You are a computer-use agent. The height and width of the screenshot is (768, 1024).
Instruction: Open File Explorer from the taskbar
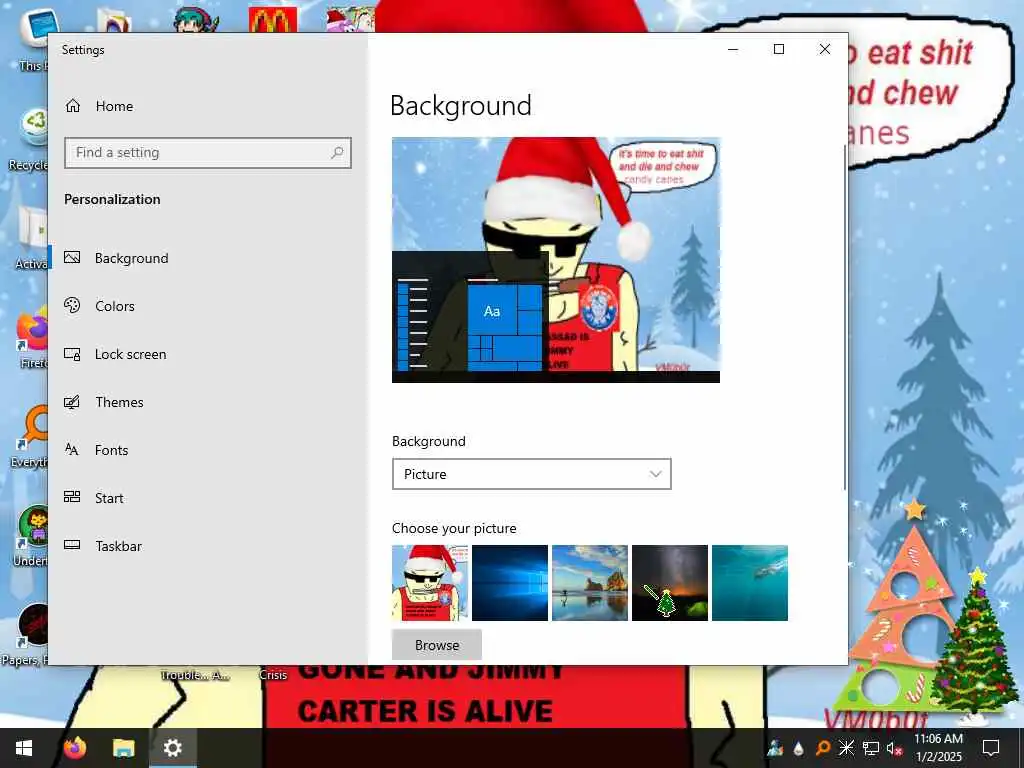click(123, 748)
